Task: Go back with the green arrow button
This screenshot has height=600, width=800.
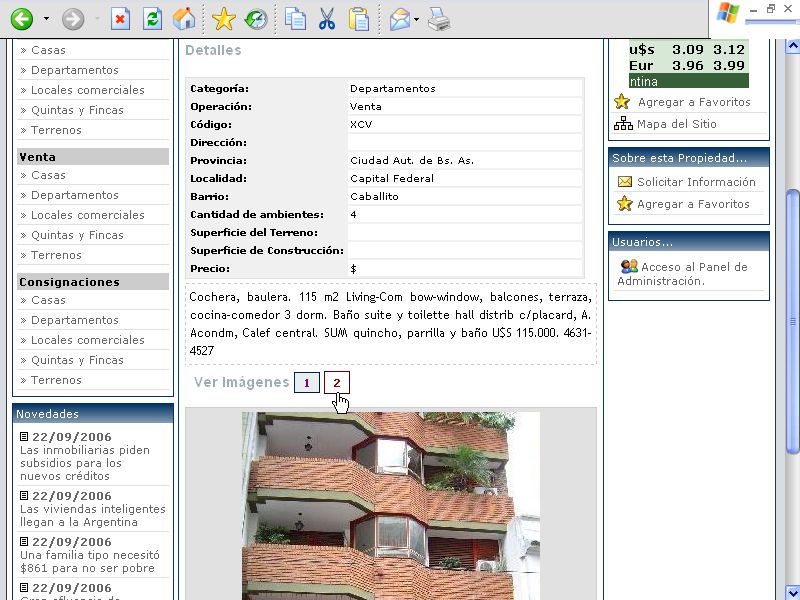Action: point(22,19)
